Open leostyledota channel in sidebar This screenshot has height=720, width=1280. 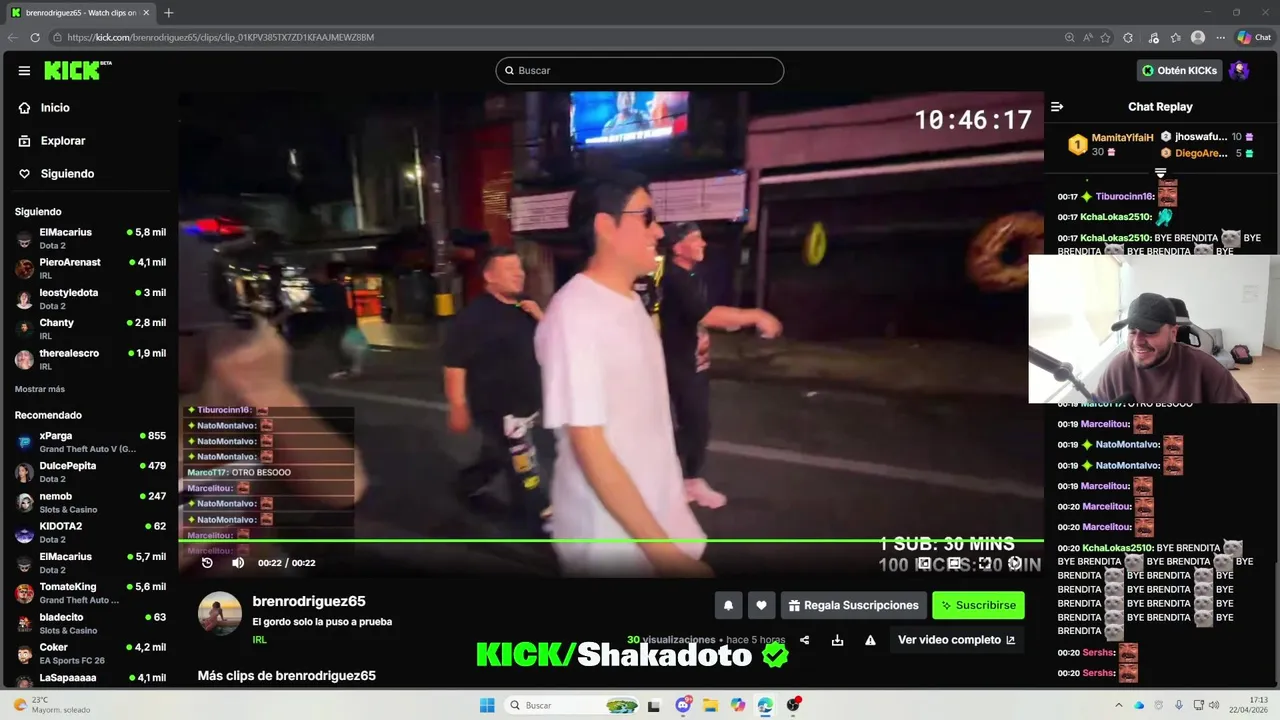click(x=90, y=298)
